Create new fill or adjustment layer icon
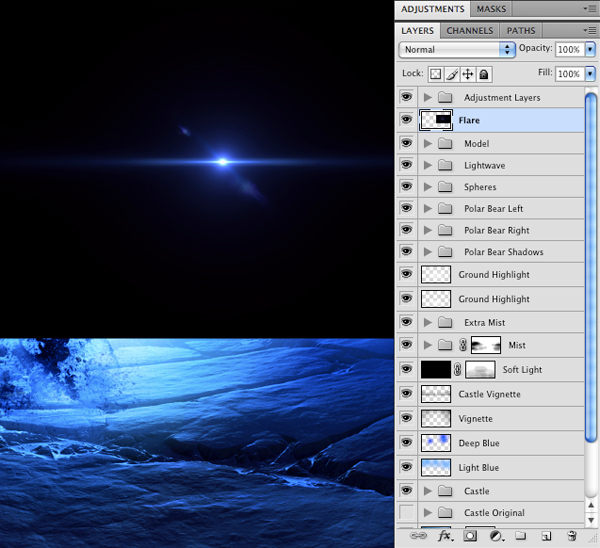This screenshot has width=600, height=548. click(496, 536)
